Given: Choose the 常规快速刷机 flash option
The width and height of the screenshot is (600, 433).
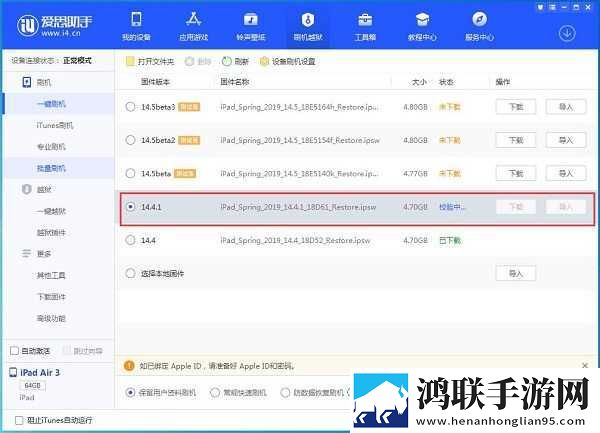Looking at the screenshot, I should coord(215,392).
